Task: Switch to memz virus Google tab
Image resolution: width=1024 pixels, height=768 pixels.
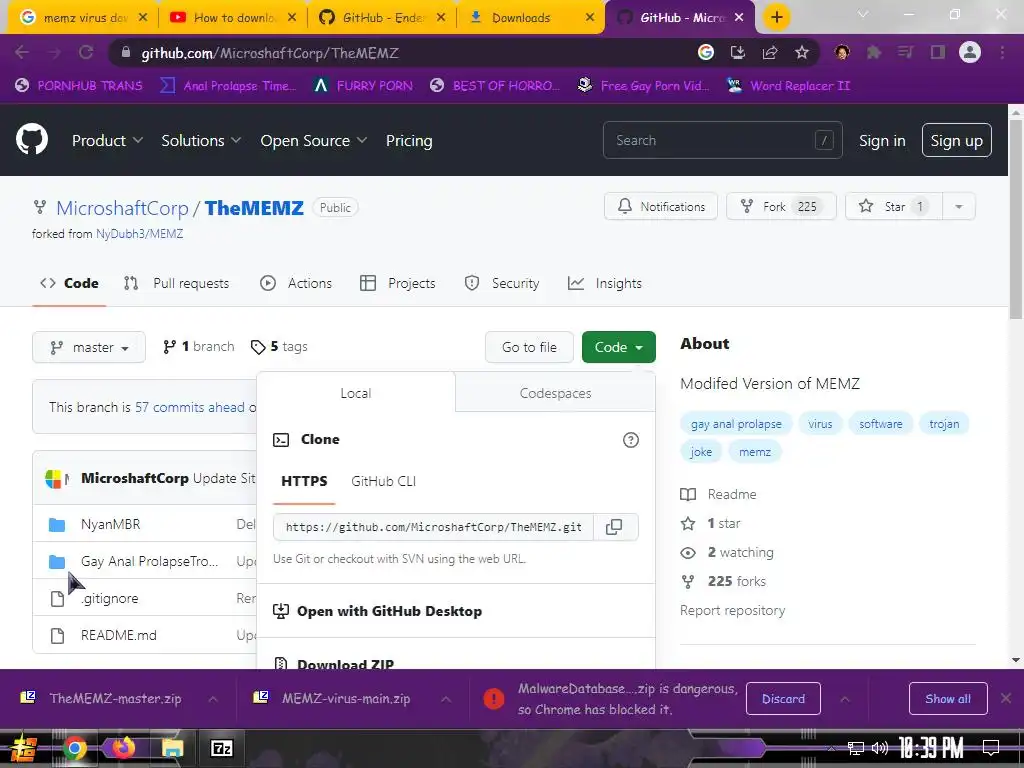Action: [82, 18]
